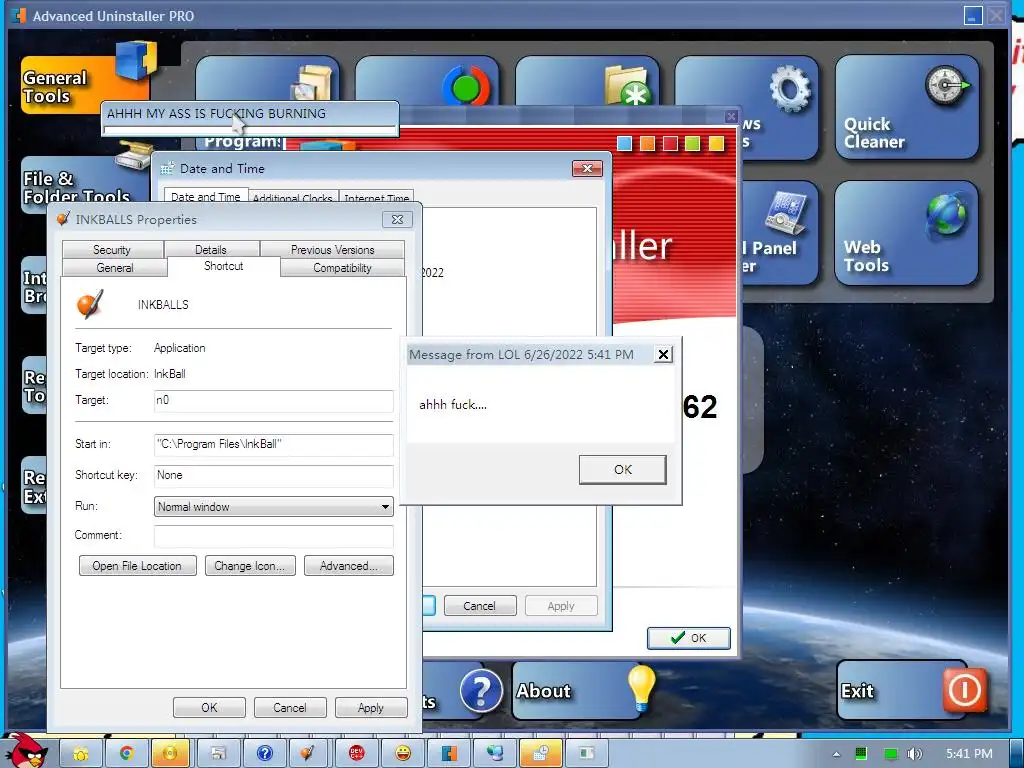
Task: Click the gear settings tile icon
Action: pyautogui.click(x=790, y=87)
